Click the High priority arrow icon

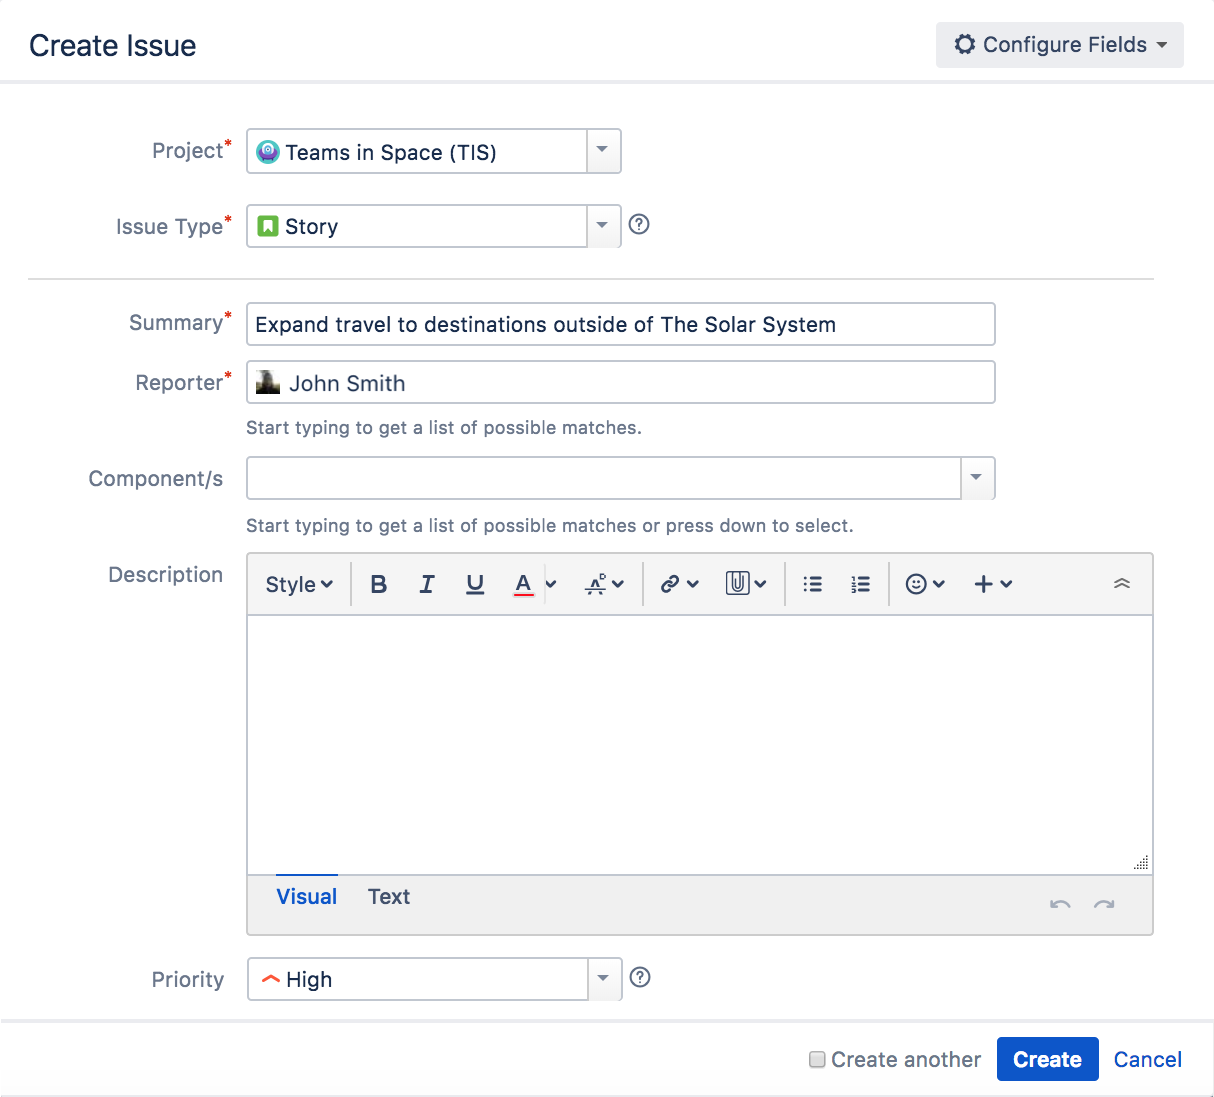tap(270, 979)
